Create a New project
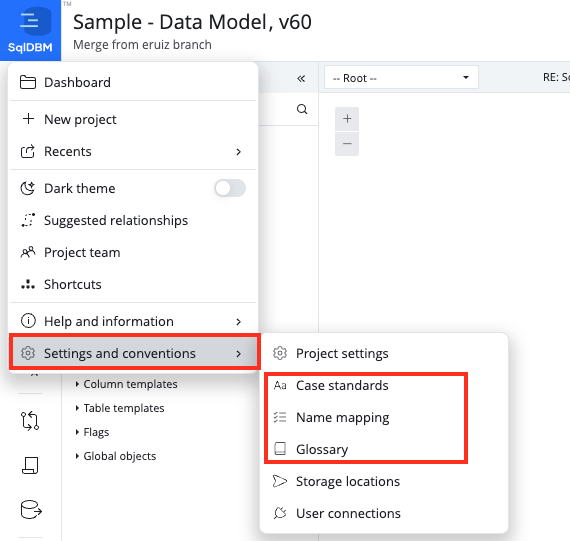The height and width of the screenshot is (541, 570). [133, 120]
